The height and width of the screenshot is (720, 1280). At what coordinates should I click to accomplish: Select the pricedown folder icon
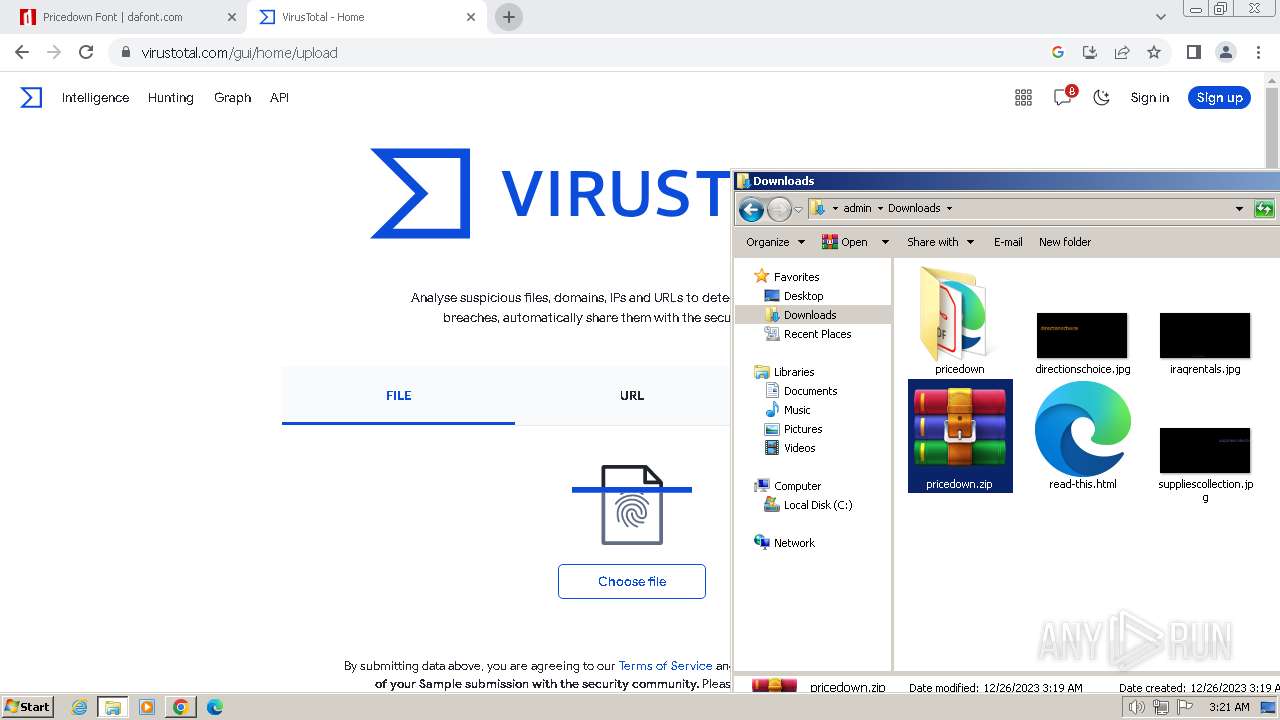pos(959,321)
